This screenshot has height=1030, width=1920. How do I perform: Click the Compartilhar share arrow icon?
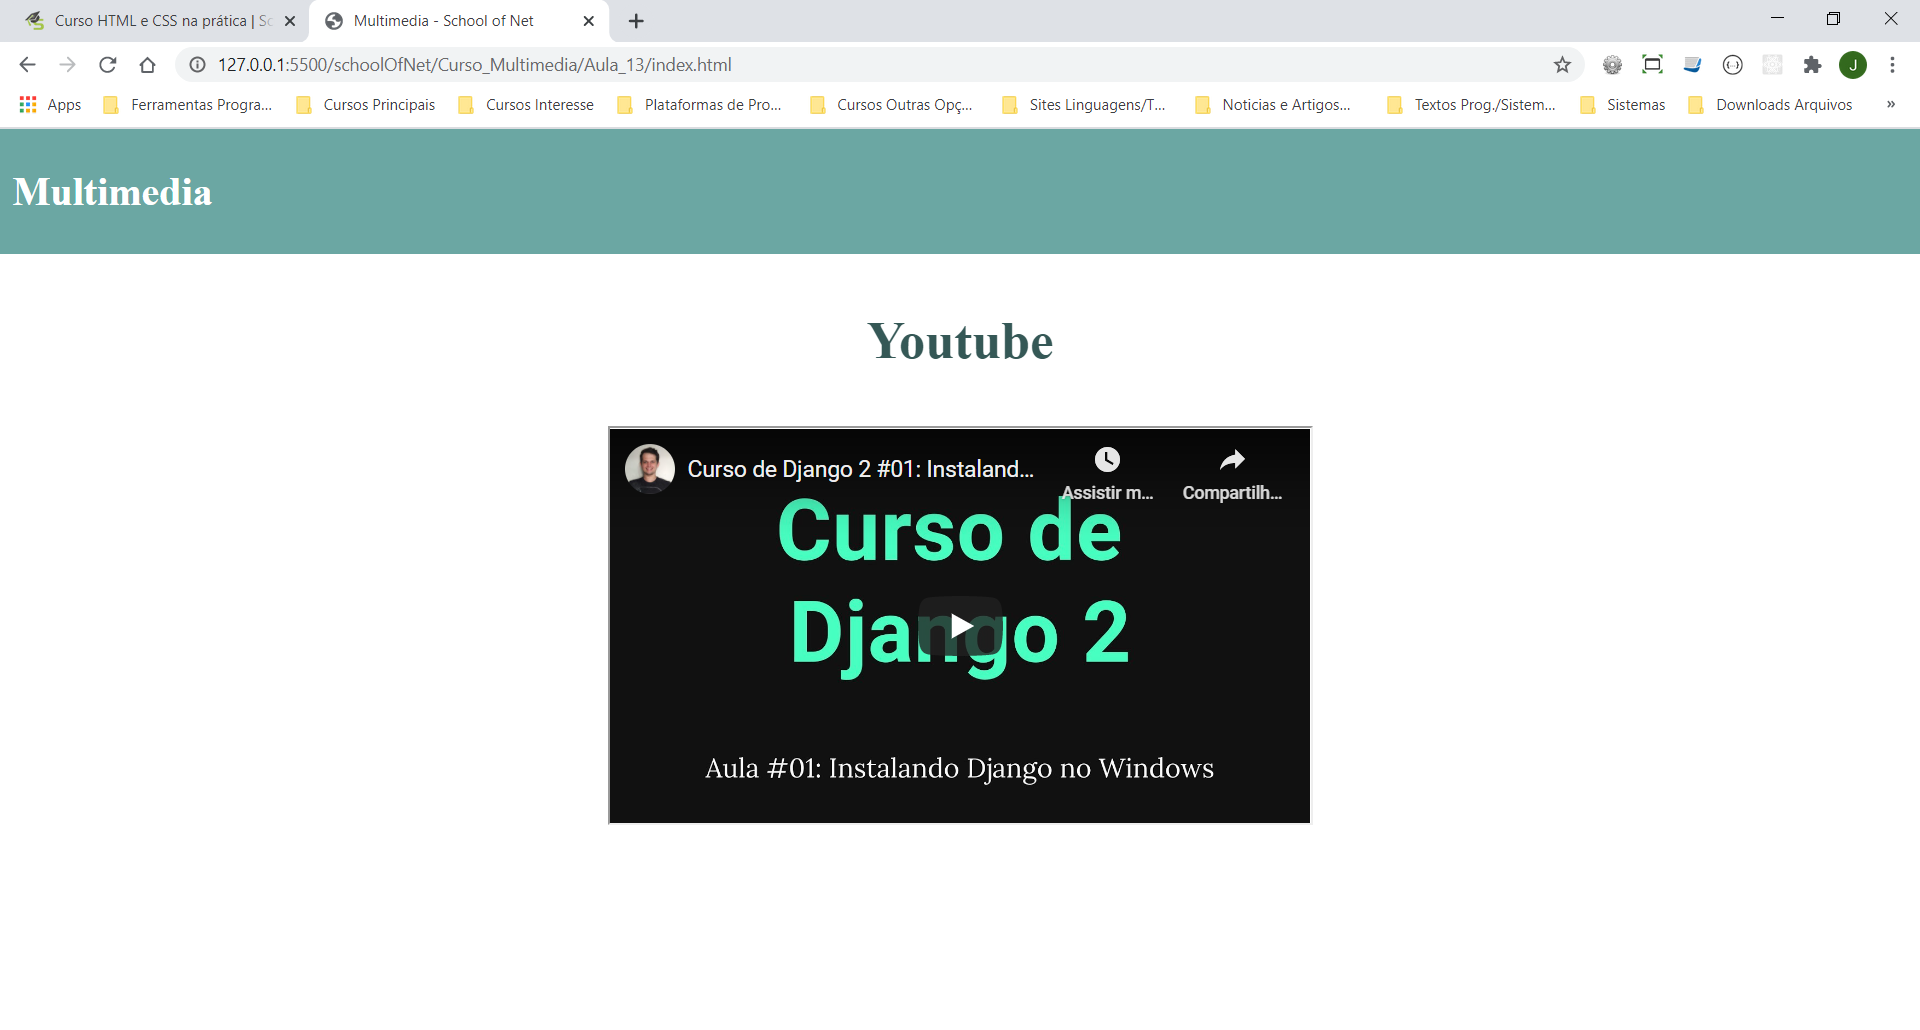(1232, 460)
